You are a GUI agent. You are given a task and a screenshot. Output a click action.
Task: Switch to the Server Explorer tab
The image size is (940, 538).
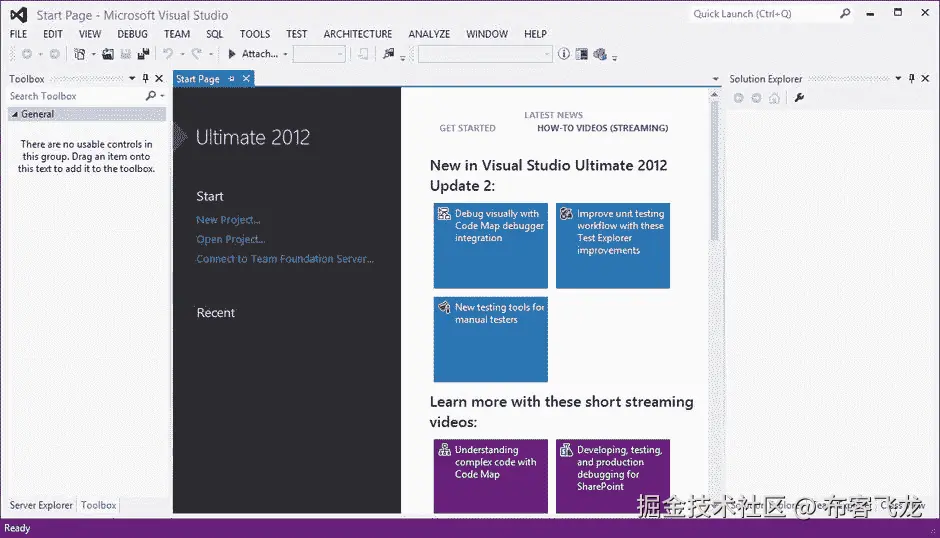(x=41, y=505)
